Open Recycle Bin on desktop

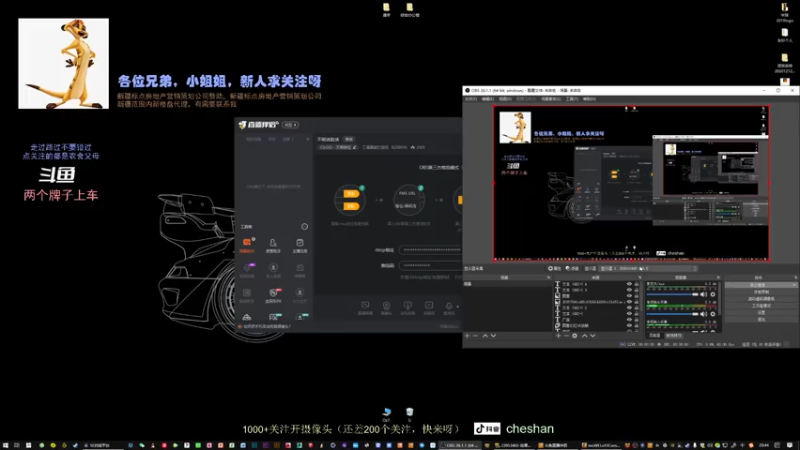[x=409, y=413]
